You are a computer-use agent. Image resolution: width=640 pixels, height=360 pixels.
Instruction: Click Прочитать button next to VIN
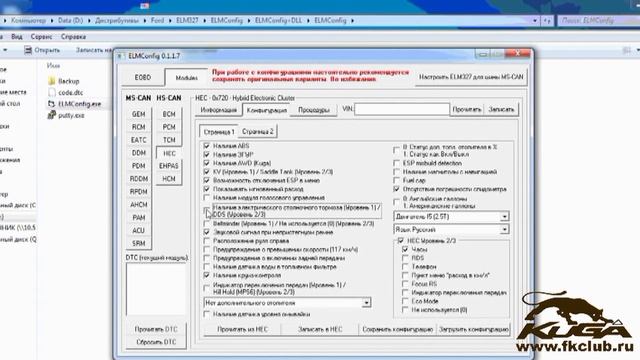[467, 109]
